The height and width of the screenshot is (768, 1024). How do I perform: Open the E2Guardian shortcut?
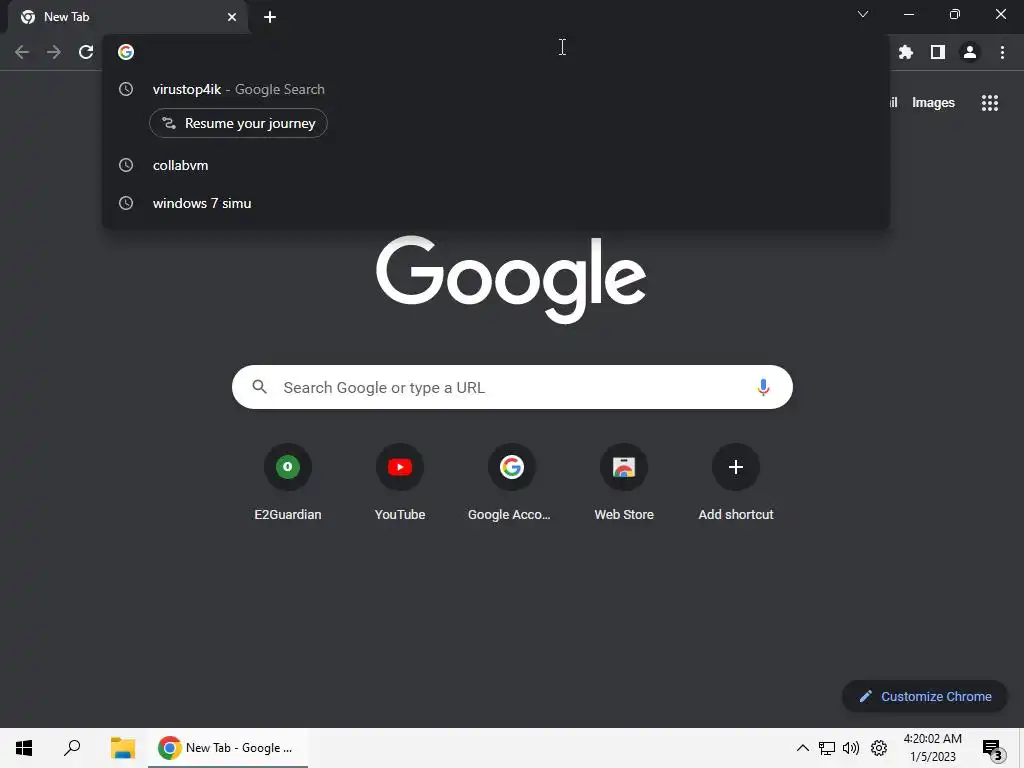[287, 482]
